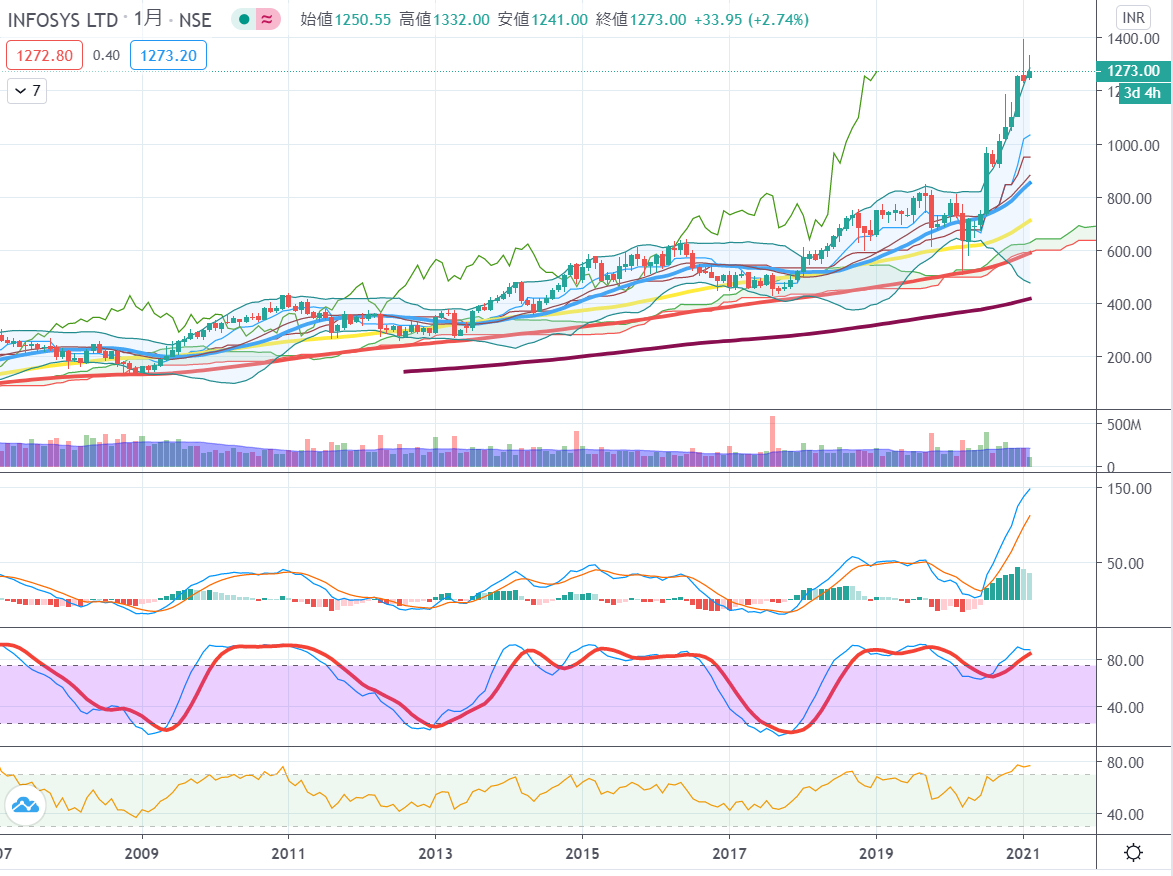The width and height of the screenshot is (1173, 876).
Task: Click the red sell price 1272.80
Action: pyautogui.click(x=45, y=55)
